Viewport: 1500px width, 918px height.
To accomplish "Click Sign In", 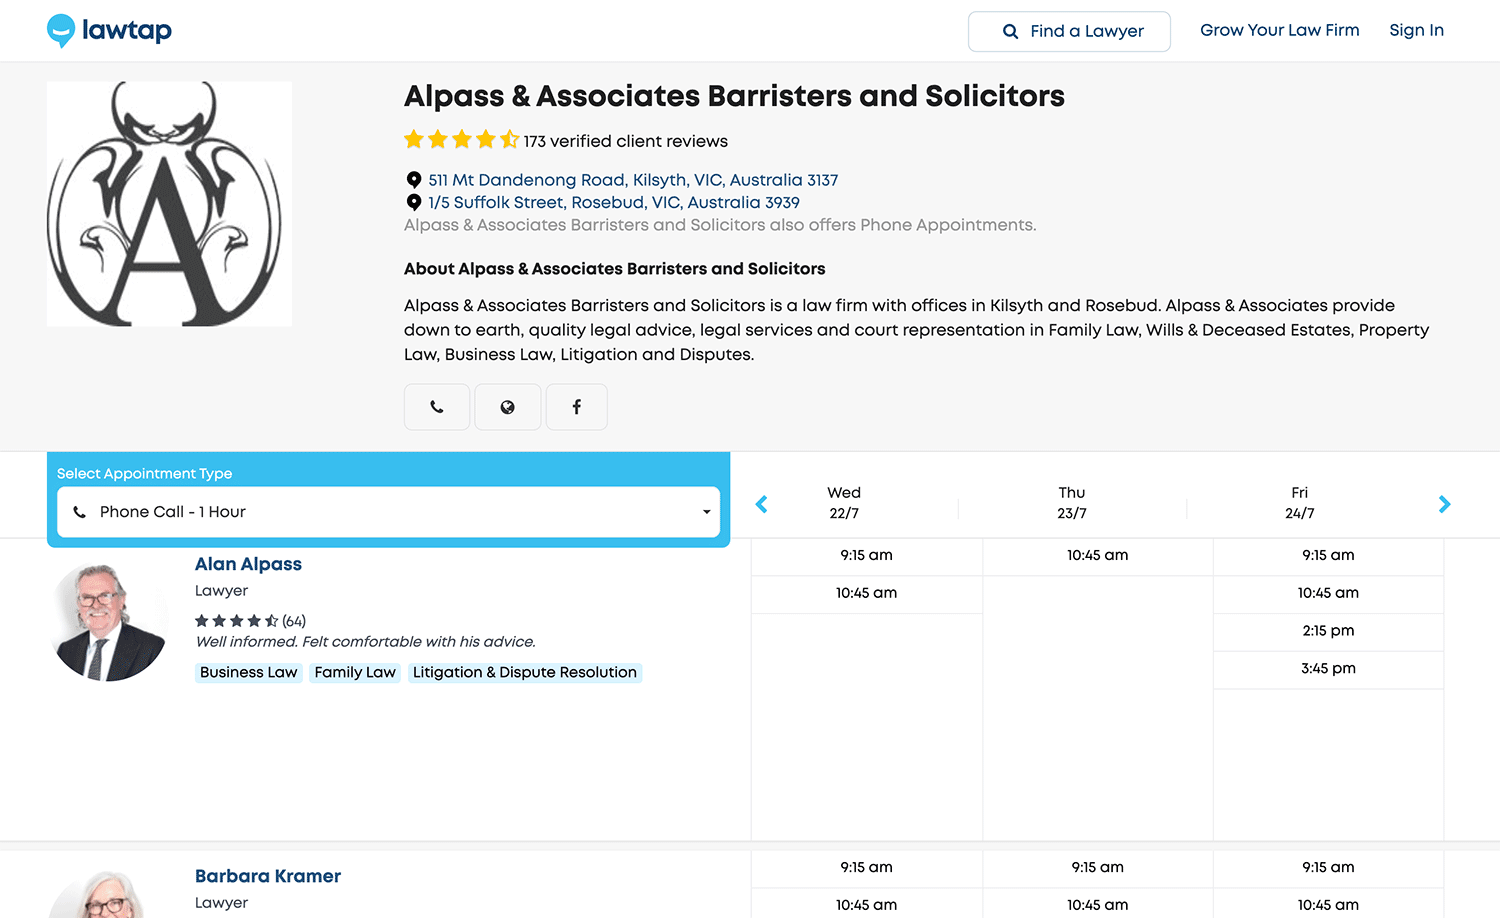I will (1416, 30).
